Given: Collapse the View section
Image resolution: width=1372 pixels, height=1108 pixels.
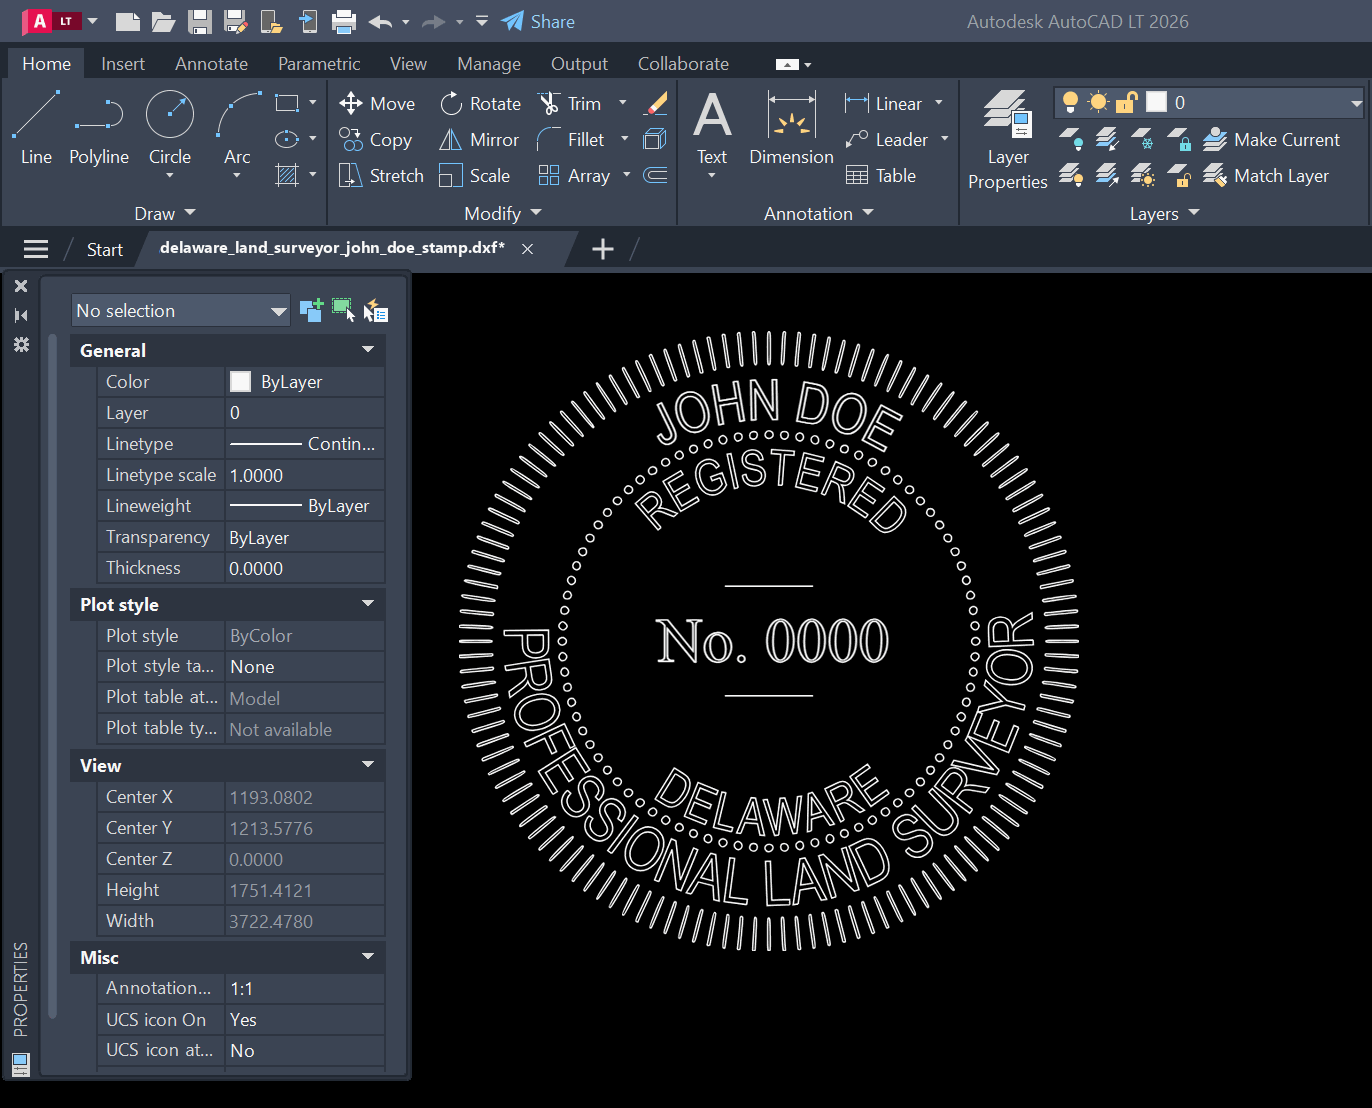Looking at the screenshot, I should tap(368, 765).
